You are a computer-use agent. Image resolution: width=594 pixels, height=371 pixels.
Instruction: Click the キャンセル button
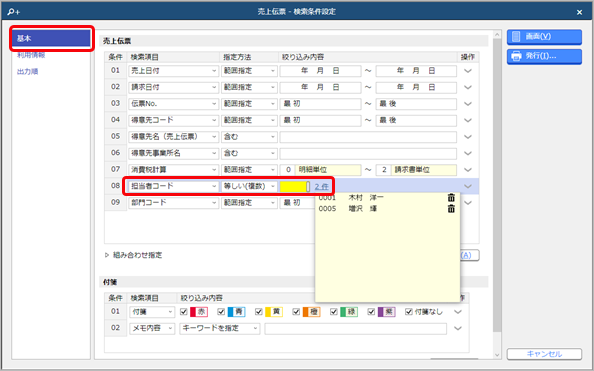point(544,354)
